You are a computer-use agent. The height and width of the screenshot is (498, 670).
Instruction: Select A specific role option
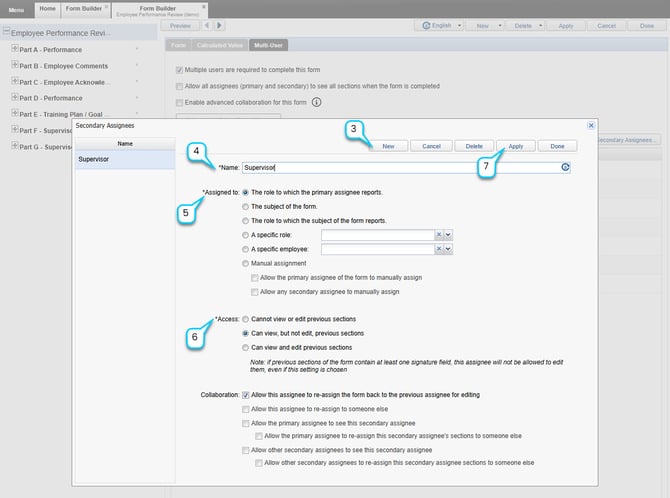coord(245,235)
